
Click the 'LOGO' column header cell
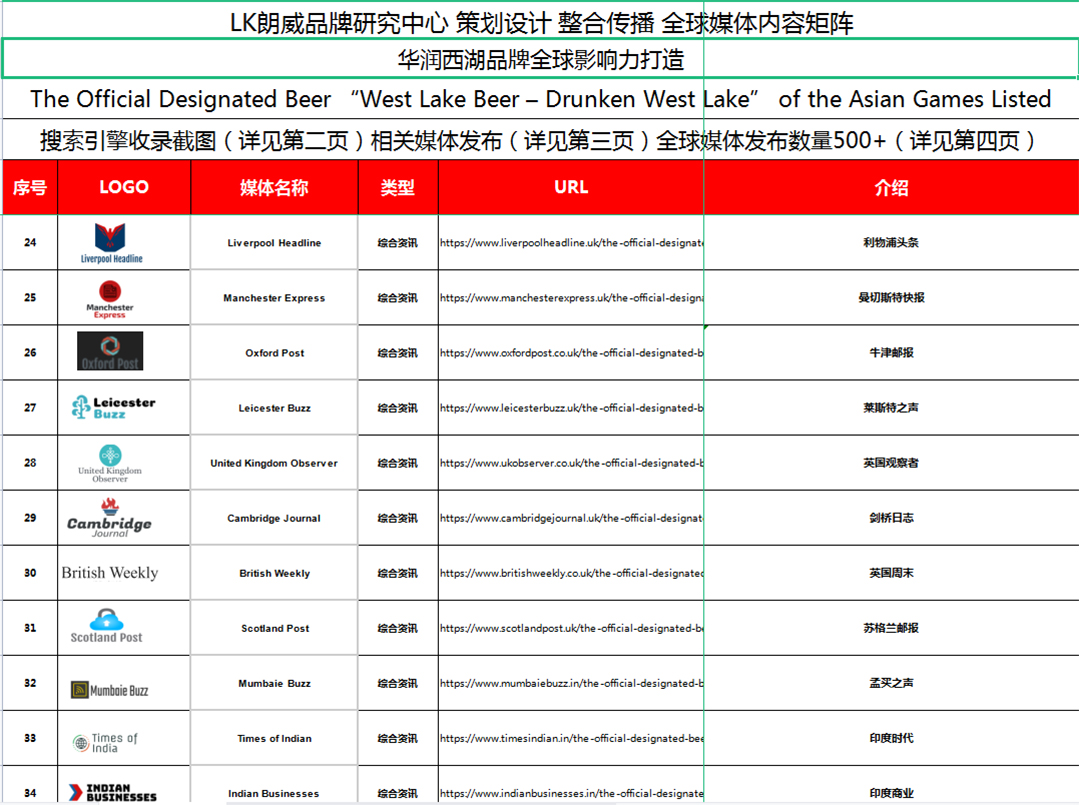click(124, 187)
